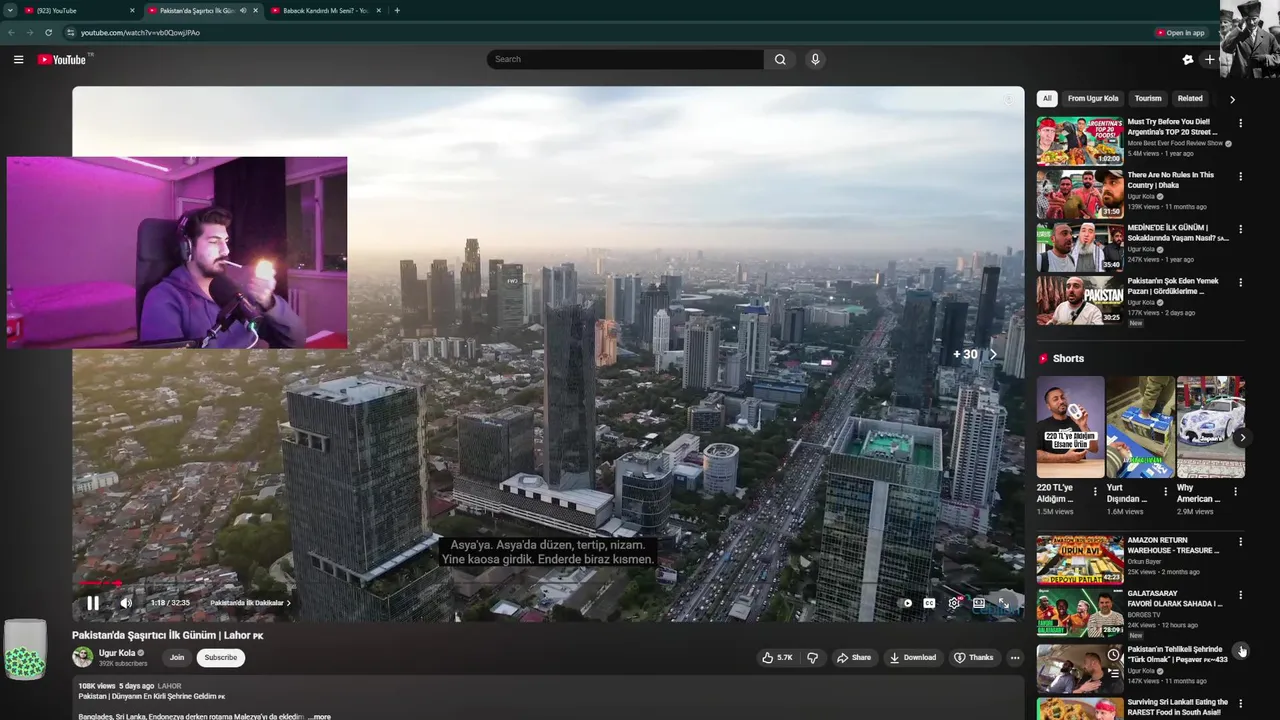Mute tab via speaker icon on Pakistan tab
Viewport: 1280px width, 720px height.
point(243,10)
